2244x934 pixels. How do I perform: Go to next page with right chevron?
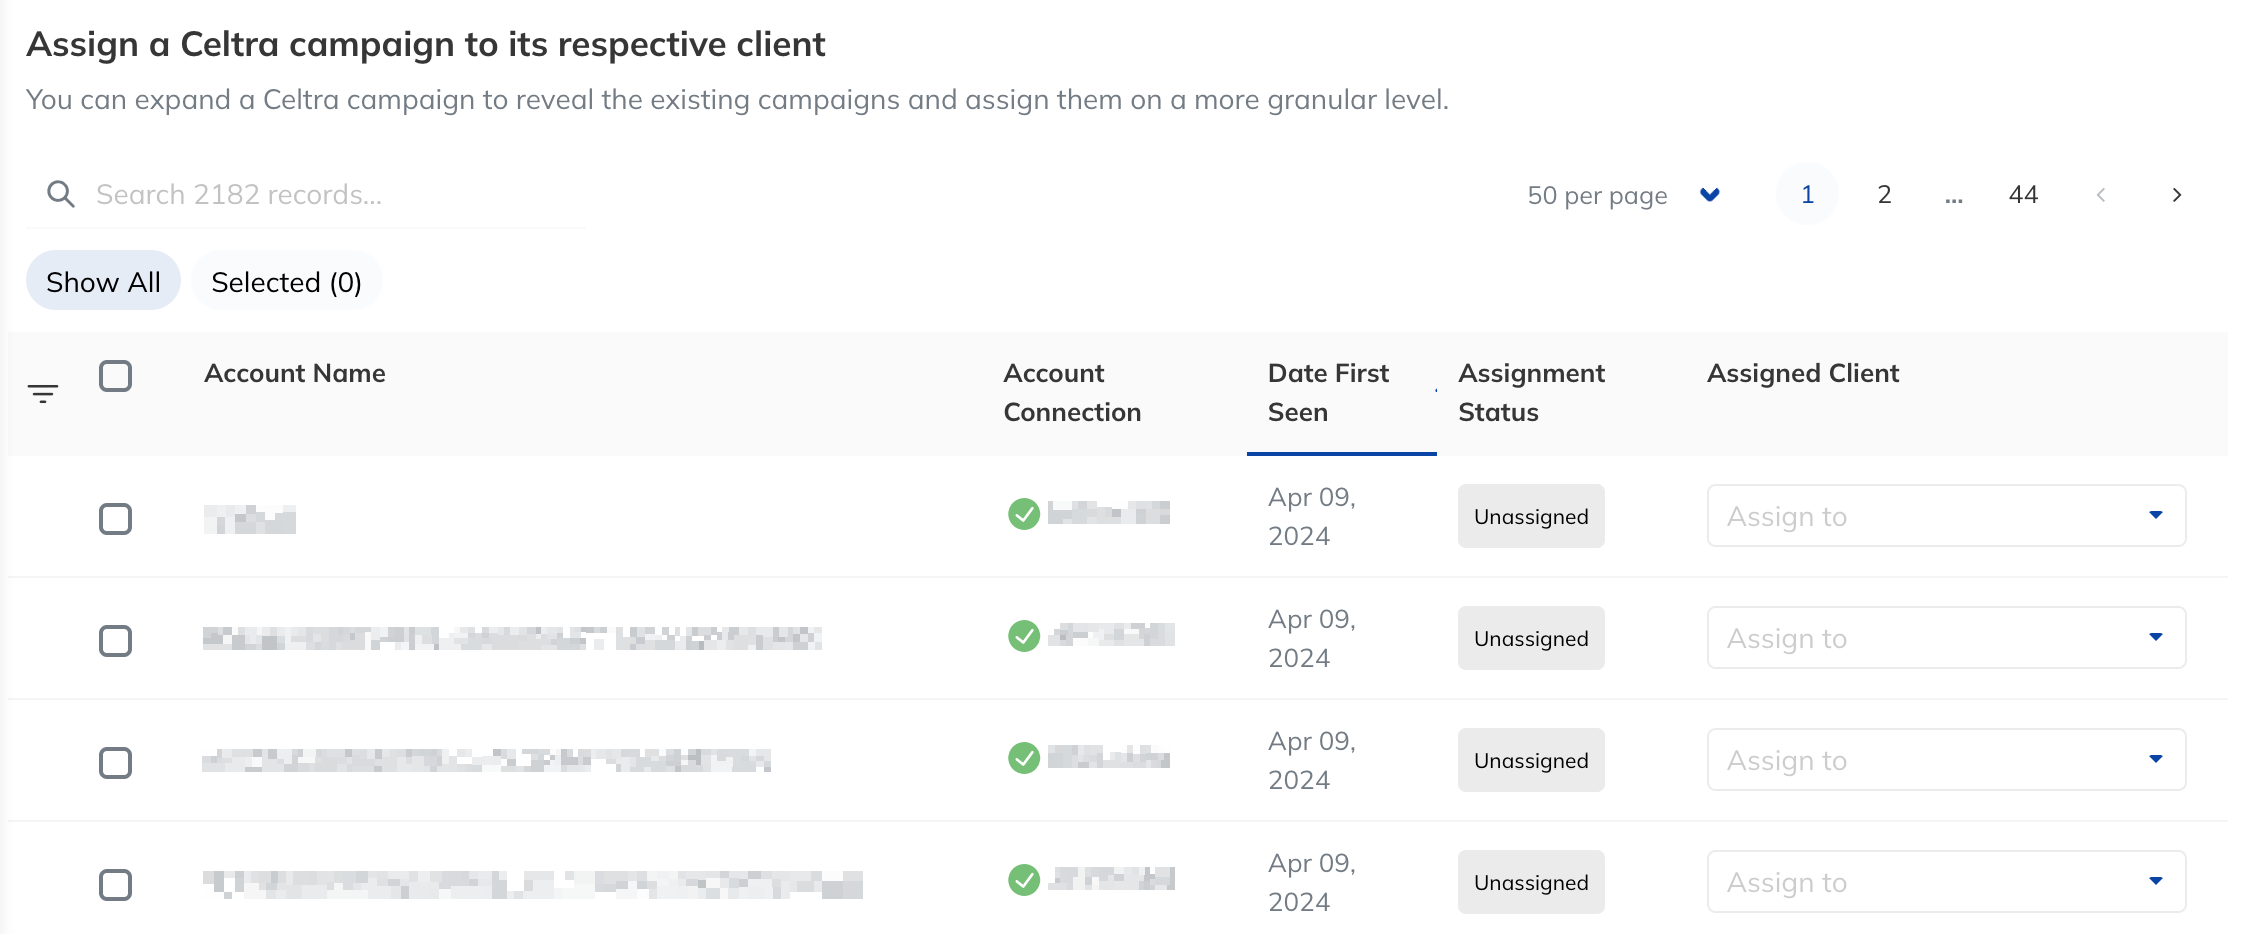pos(2176,195)
